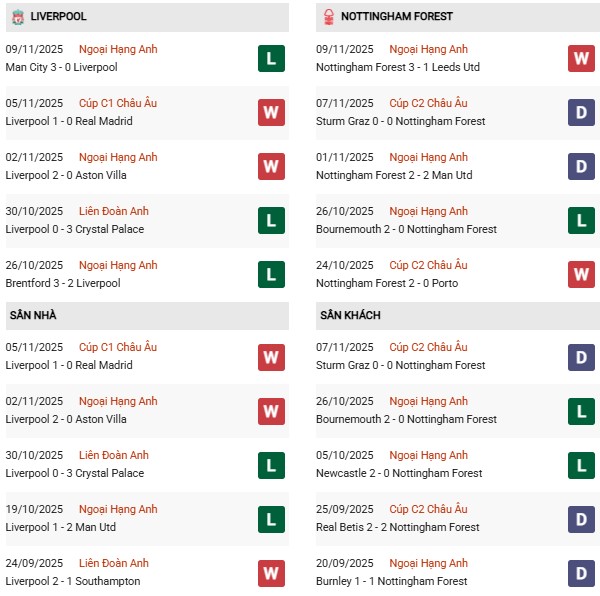This screenshot has height=596, width=600.
Task: Select the W badge for Forest vs Leeds Utd
Action: click(x=582, y=59)
